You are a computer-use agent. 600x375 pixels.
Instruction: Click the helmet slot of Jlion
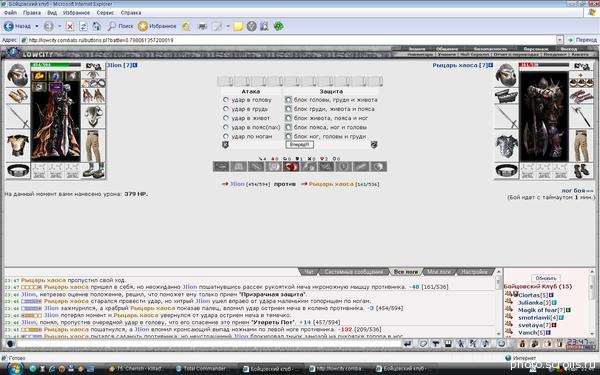tap(18, 75)
